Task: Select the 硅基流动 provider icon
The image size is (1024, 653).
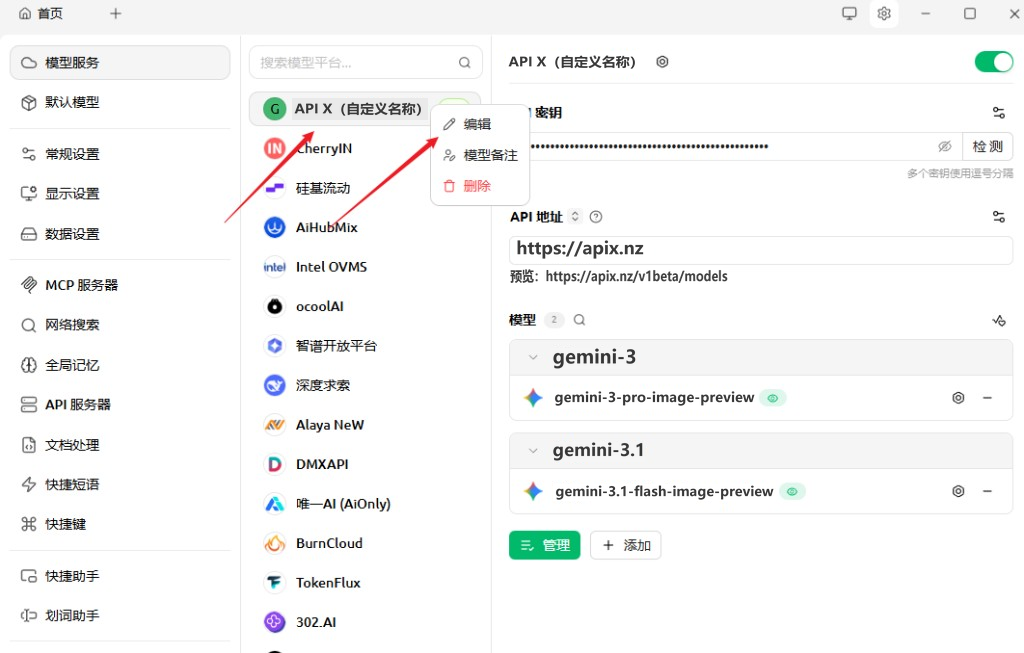Action: [x=275, y=188]
